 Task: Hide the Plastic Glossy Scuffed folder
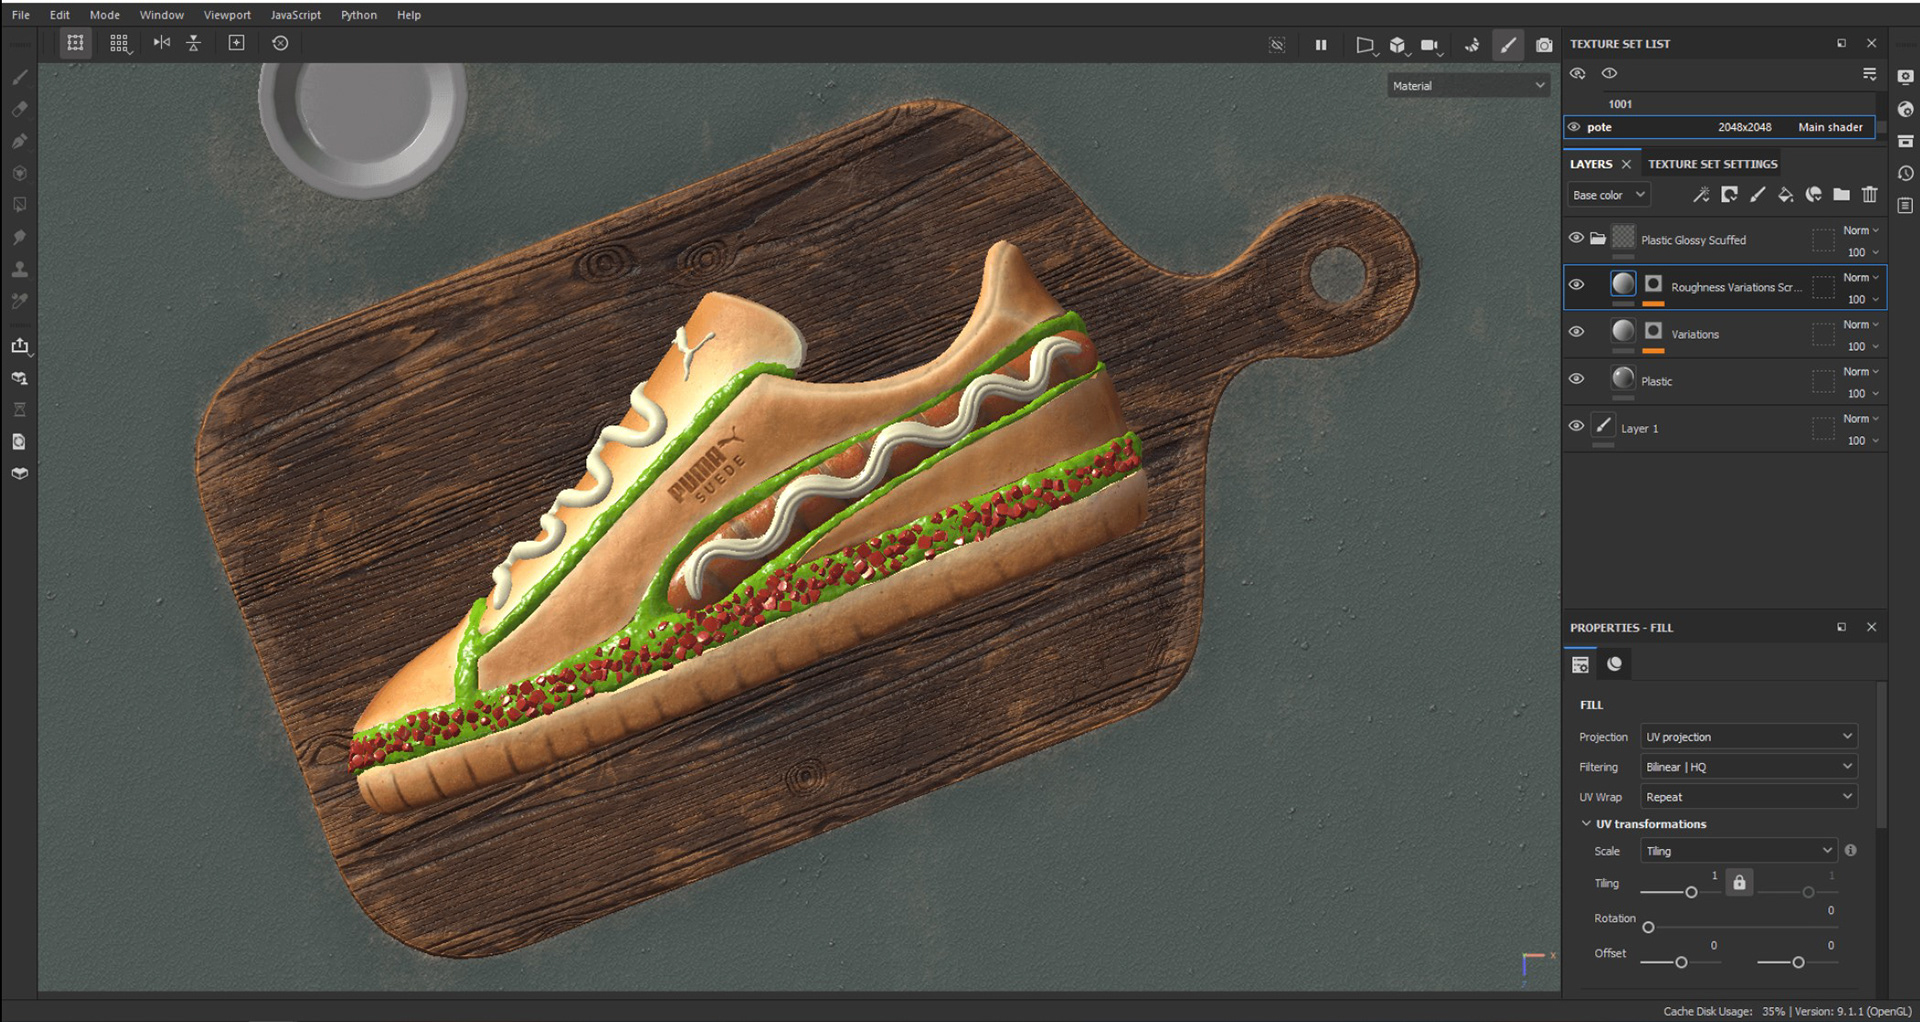tap(1576, 238)
